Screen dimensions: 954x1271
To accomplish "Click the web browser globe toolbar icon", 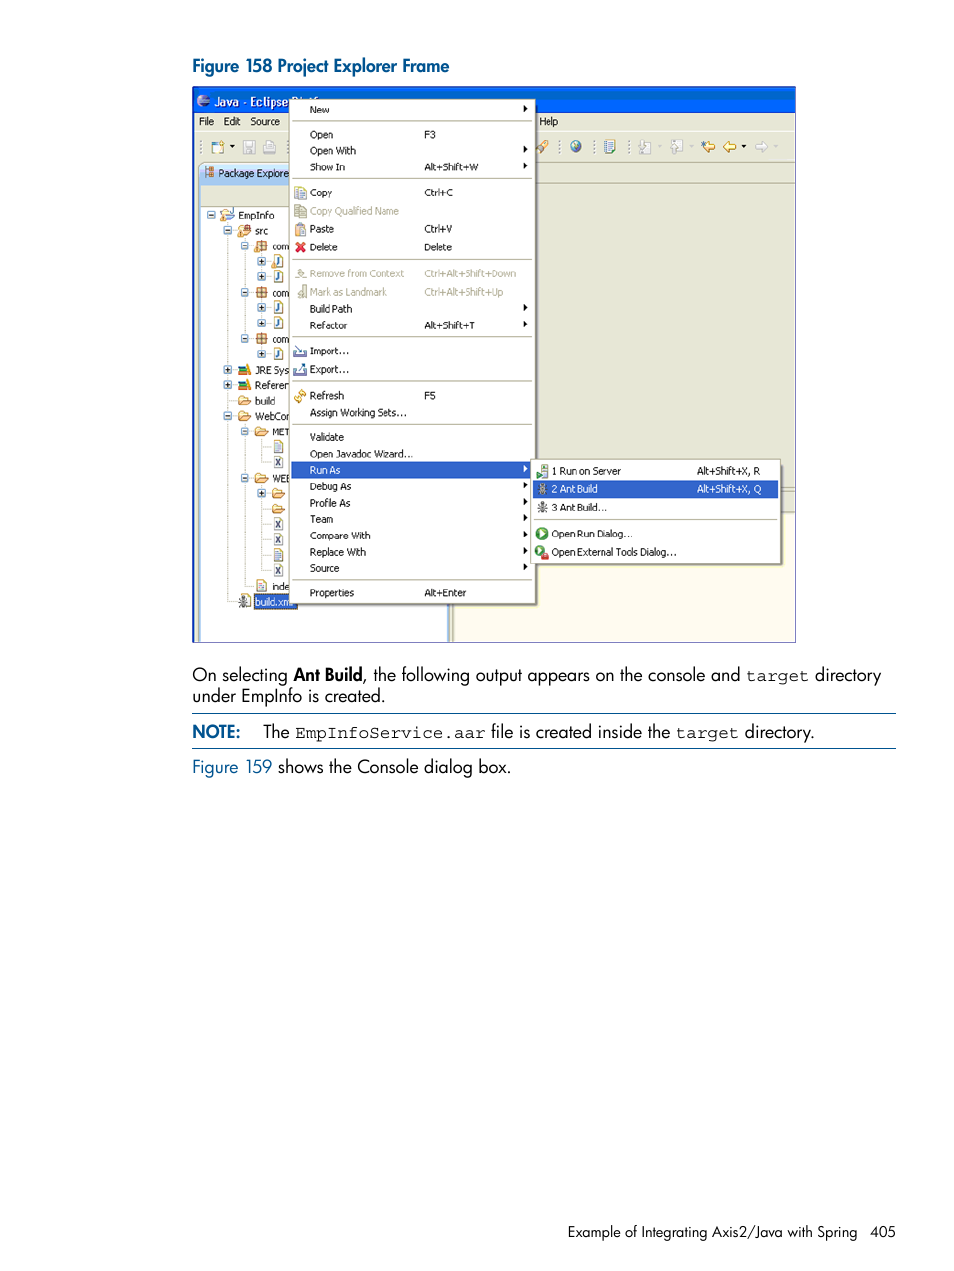I will click(576, 147).
